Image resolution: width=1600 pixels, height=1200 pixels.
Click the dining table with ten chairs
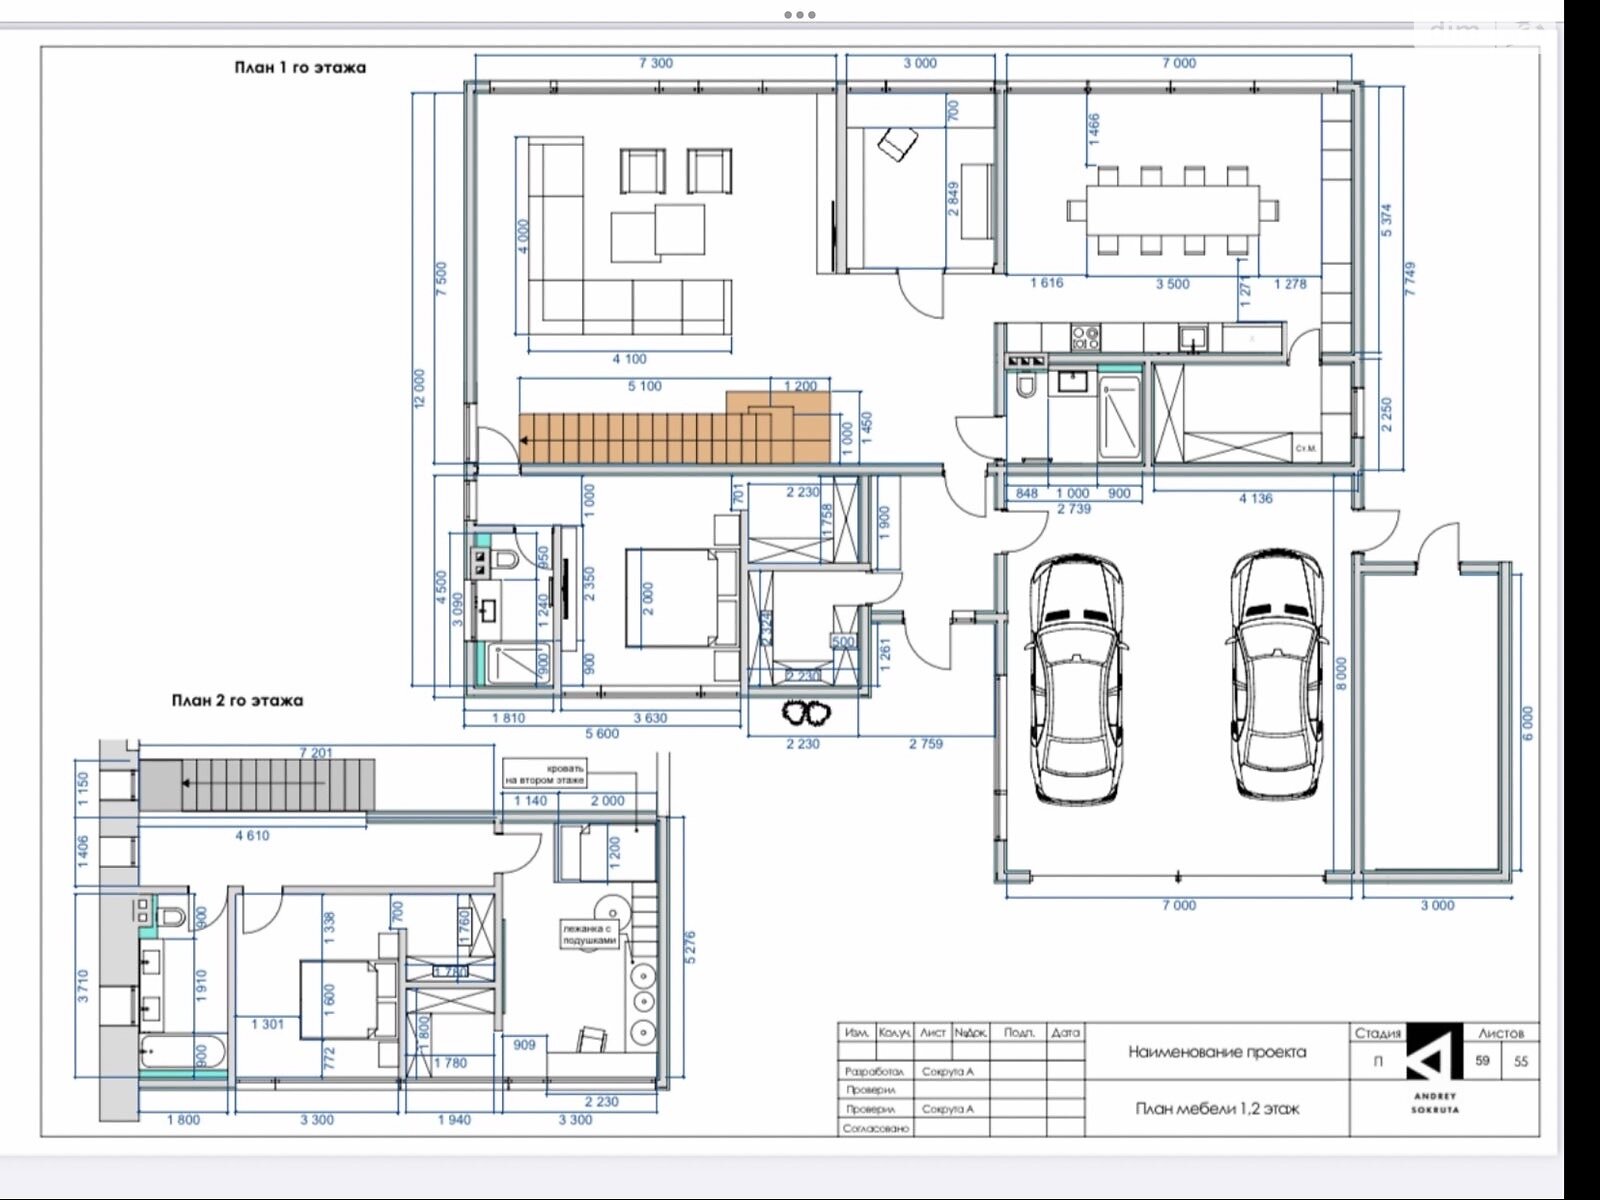coord(1171,211)
